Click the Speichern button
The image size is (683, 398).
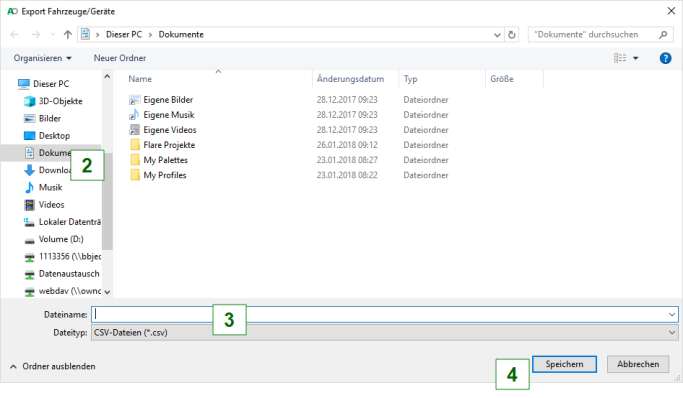pos(564,364)
